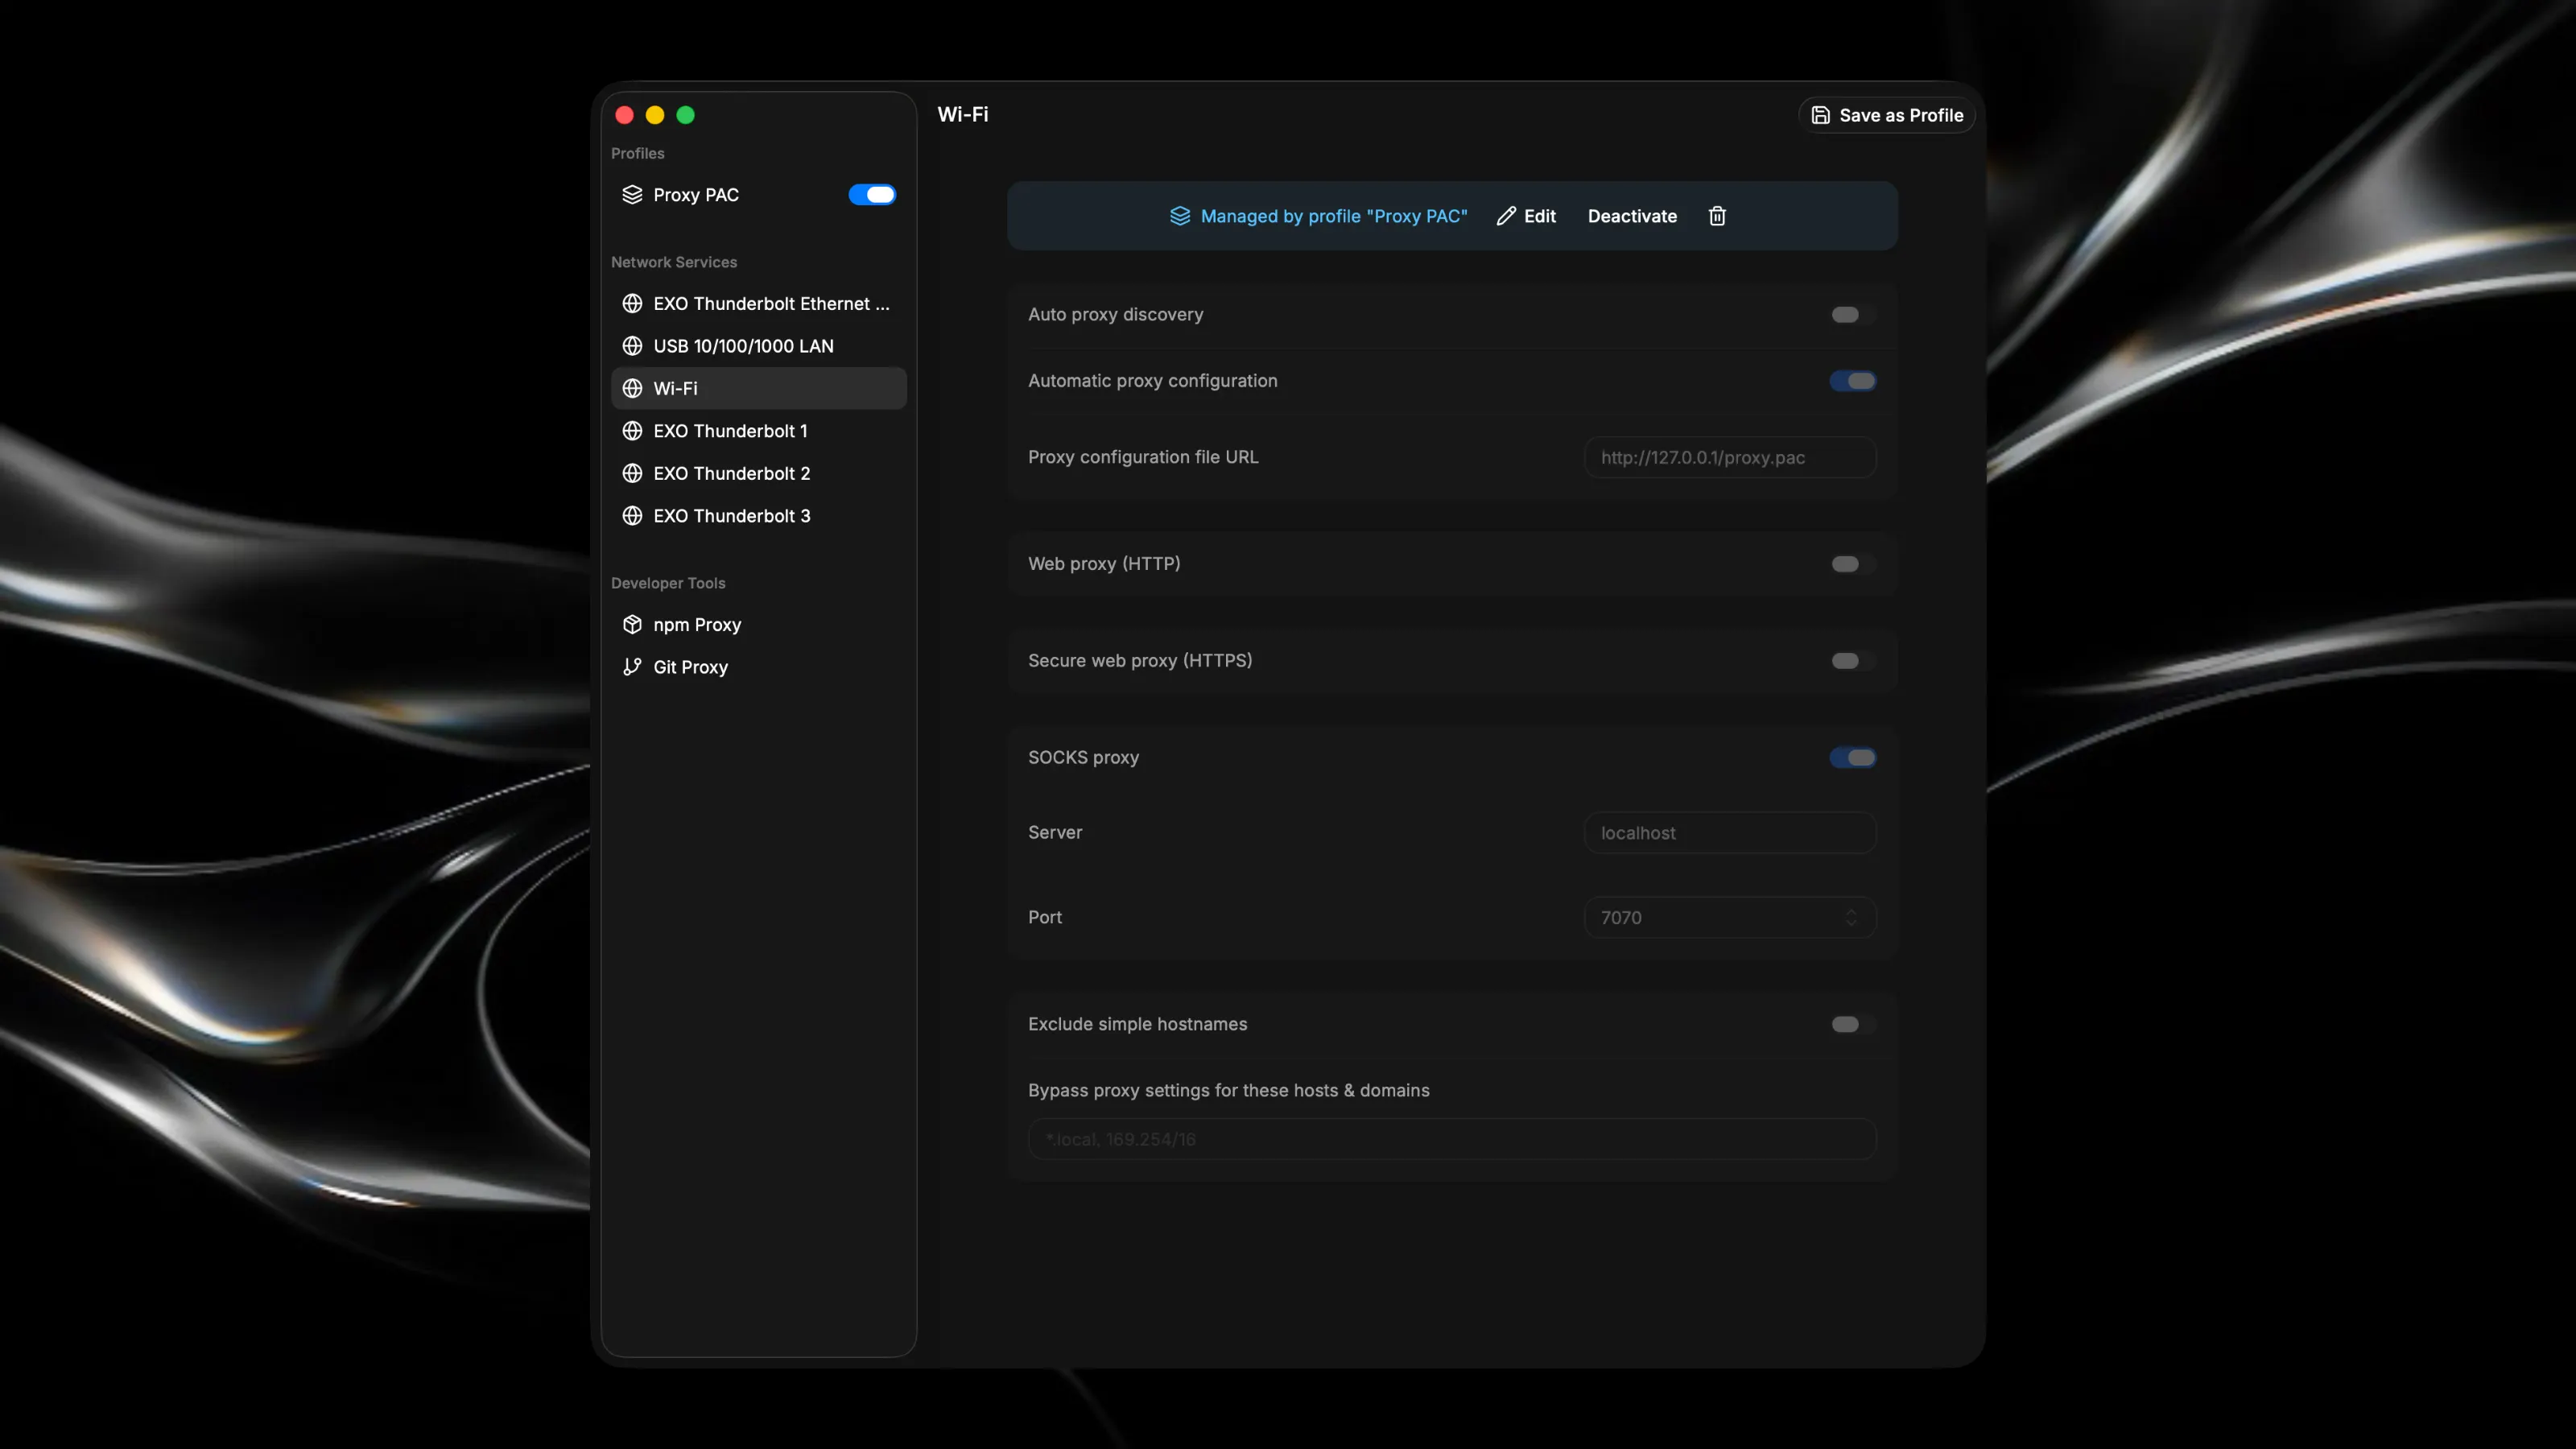This screenshot has height=1449, width=2576.
Task: Click the Developer Tools section header
Action: click(668, 583)
